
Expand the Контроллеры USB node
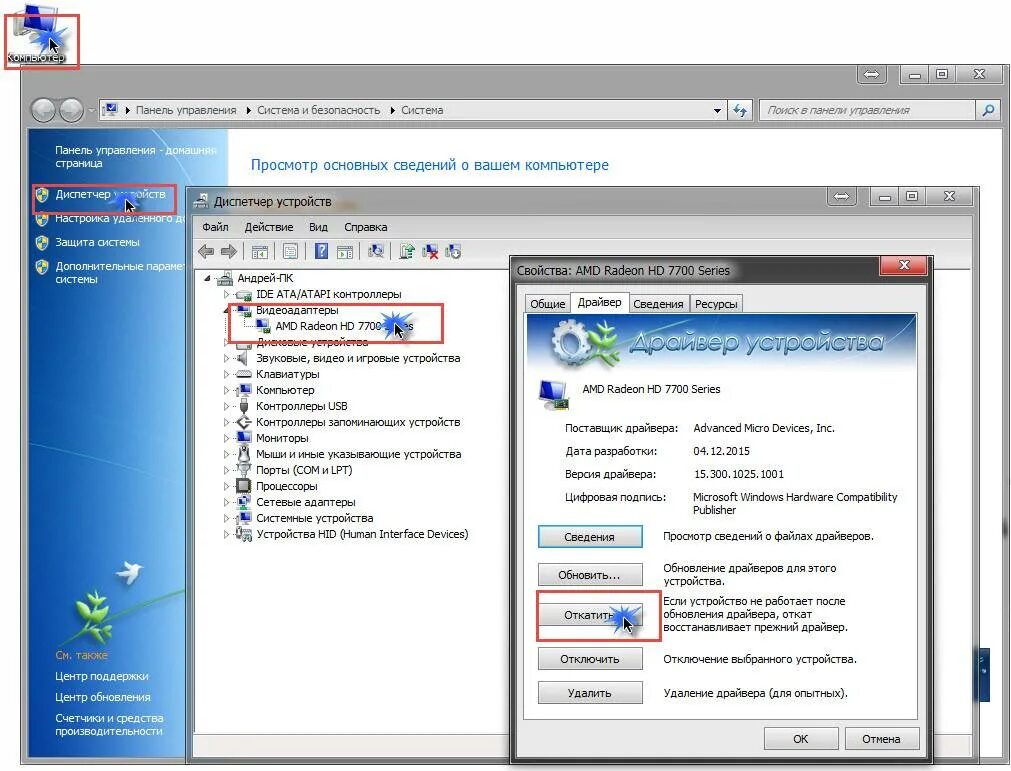tap(226, 406)
